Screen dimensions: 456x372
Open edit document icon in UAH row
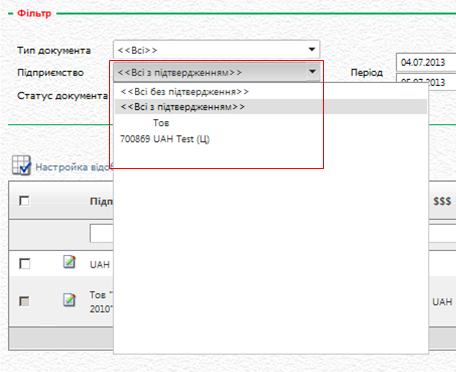pos(69,262)
